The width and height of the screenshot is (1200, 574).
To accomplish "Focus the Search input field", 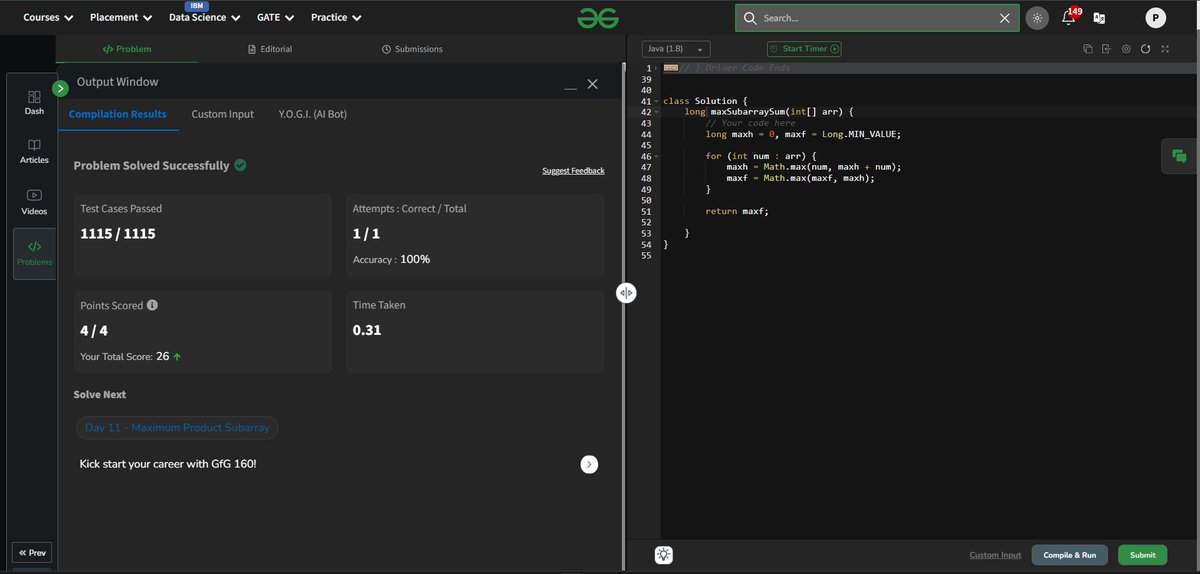I will coord(877,18).
